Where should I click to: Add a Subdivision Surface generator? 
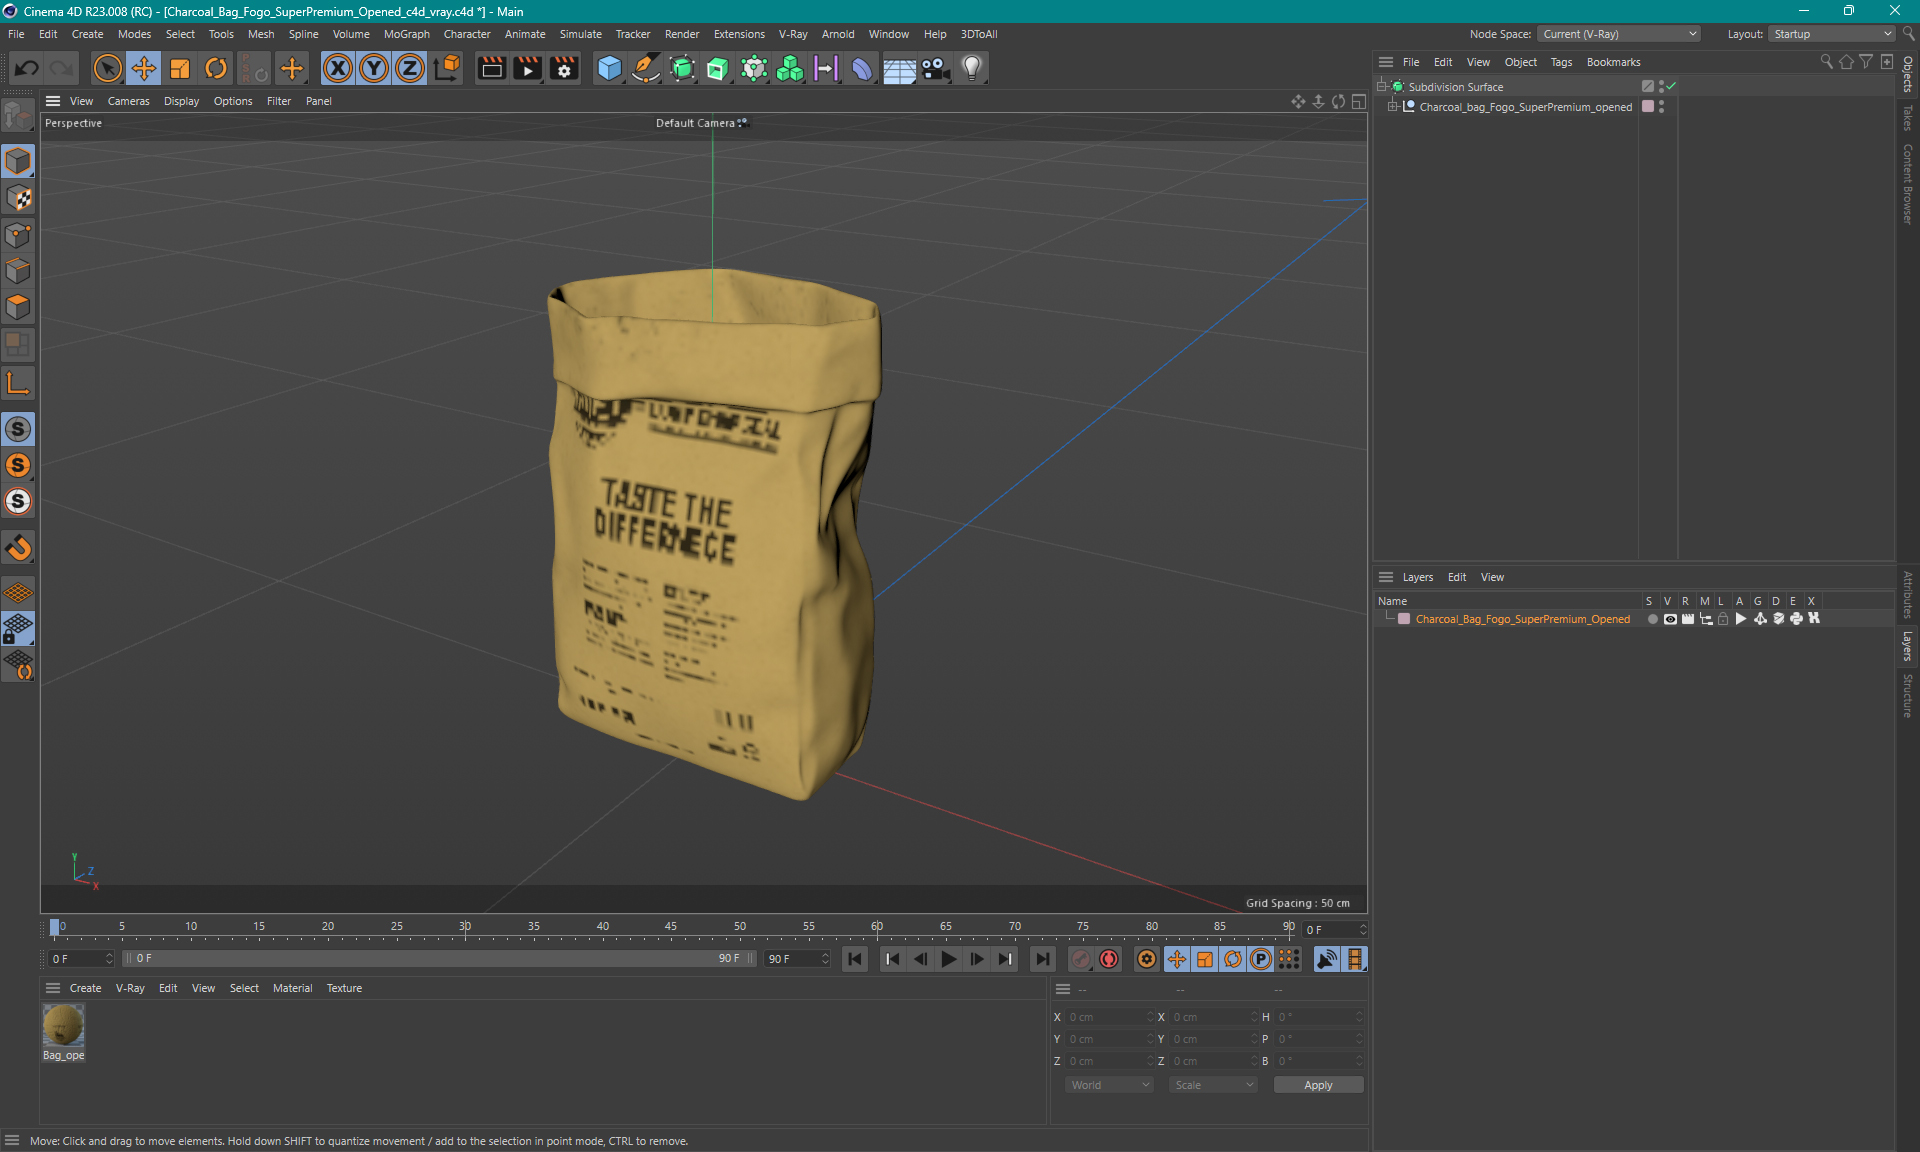[682, 68]
